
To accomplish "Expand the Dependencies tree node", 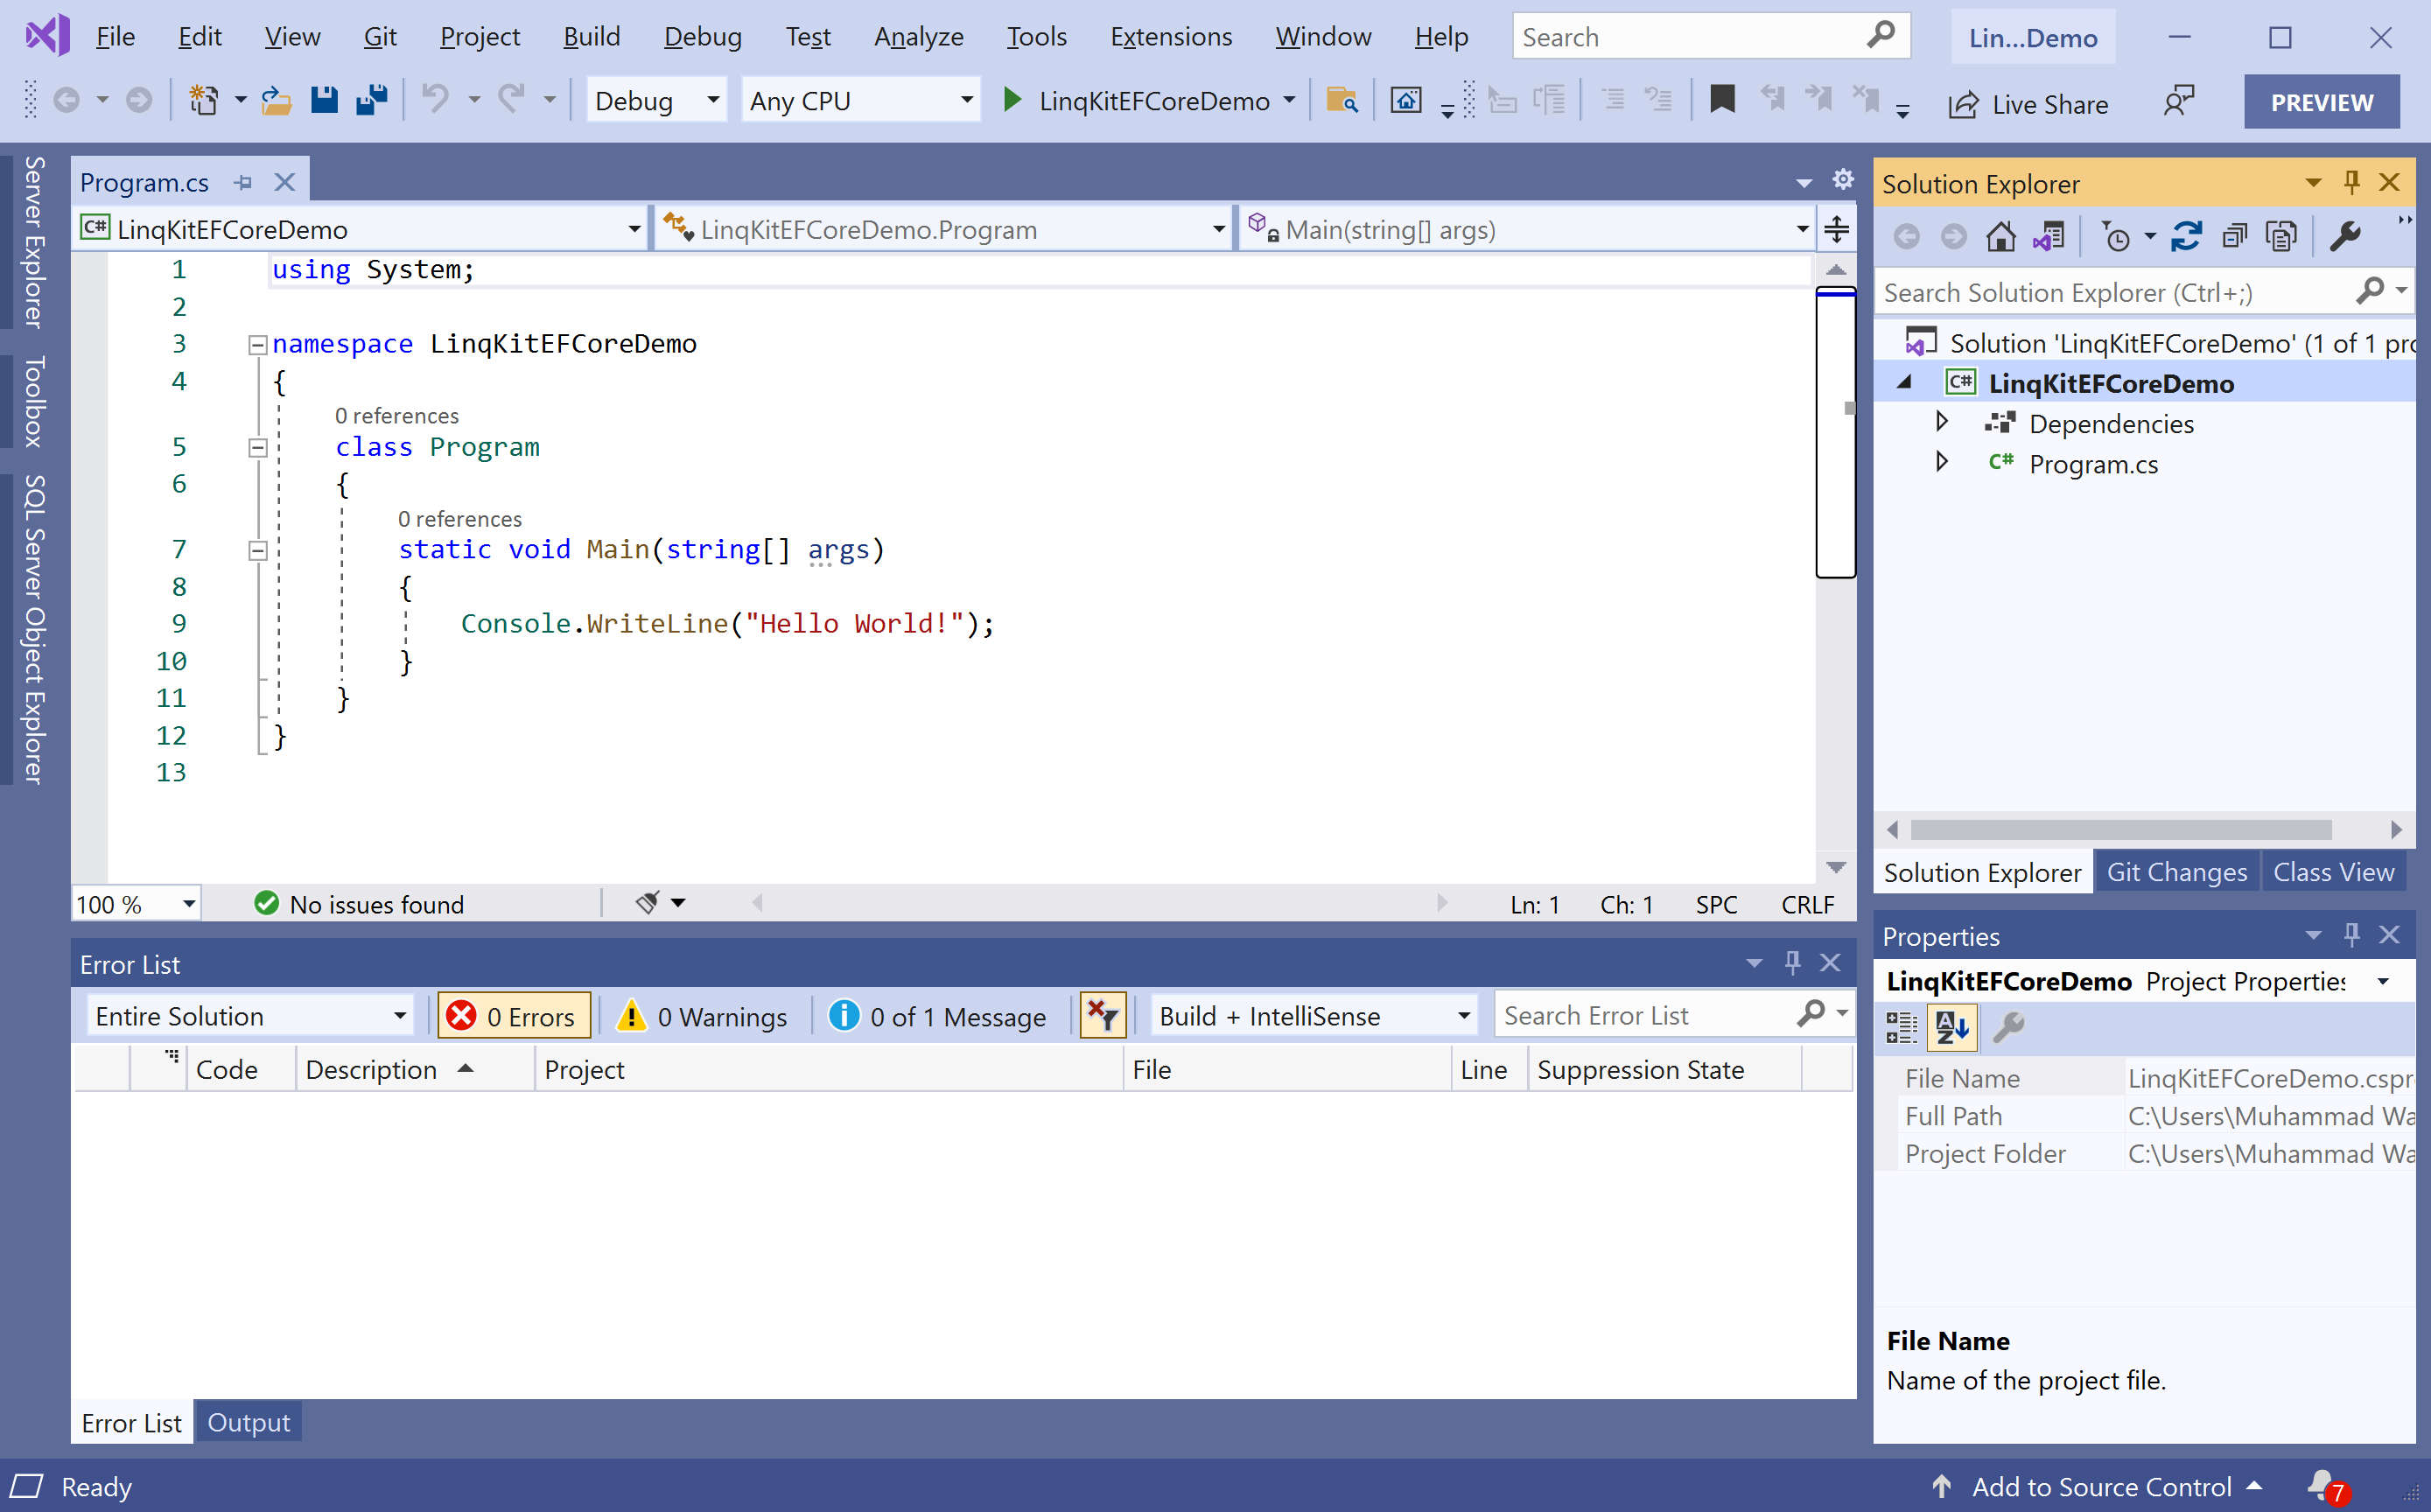I will 1941,422.
